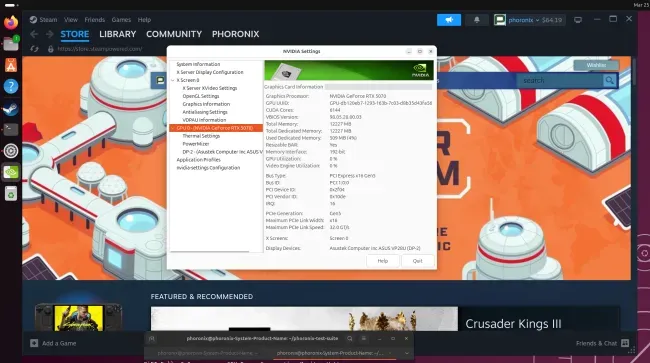
Task: Click the Steam icon in the dock
Action: (x=11, y=109)
